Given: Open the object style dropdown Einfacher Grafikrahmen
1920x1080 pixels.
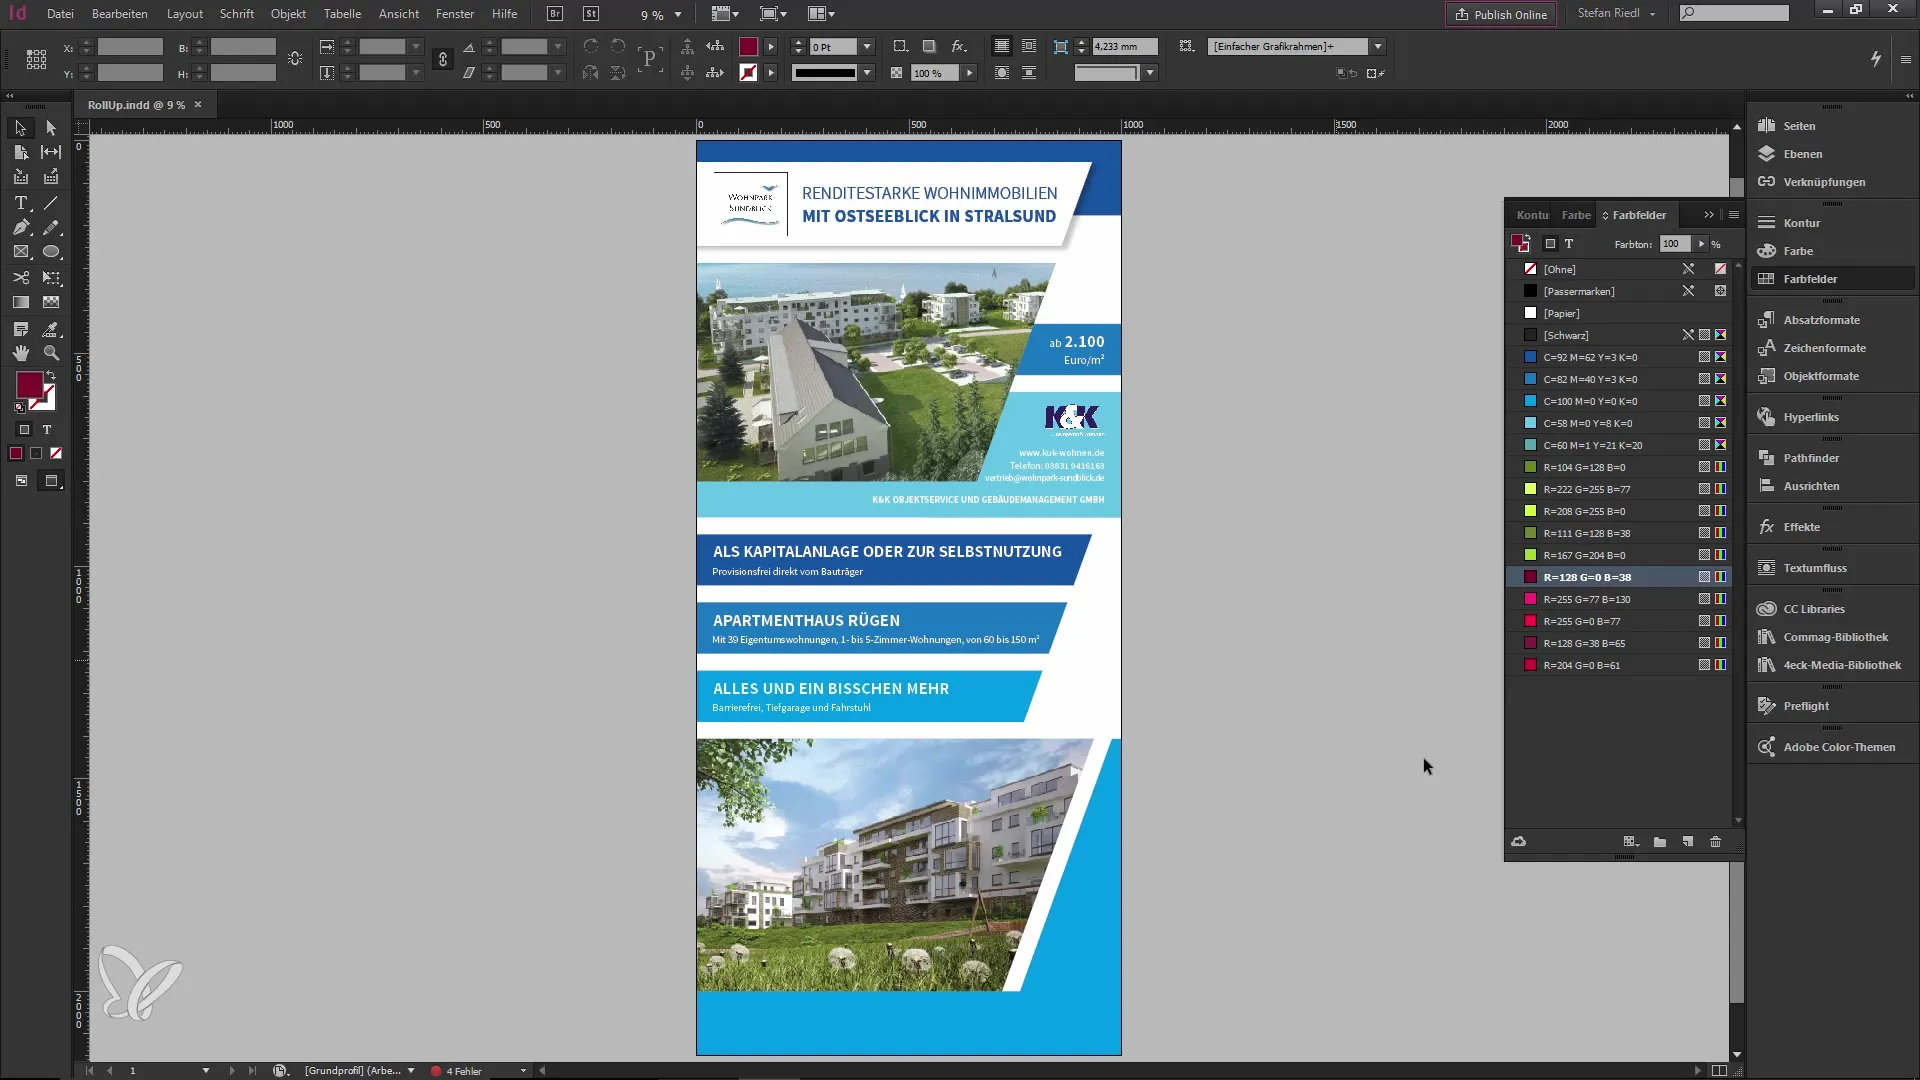Looking at the screenshot, I should point(1378,46).
